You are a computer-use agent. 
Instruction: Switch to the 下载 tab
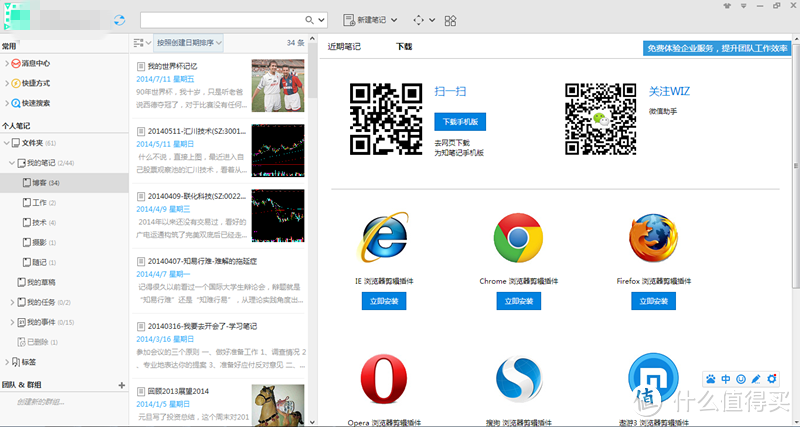[404, 46]
